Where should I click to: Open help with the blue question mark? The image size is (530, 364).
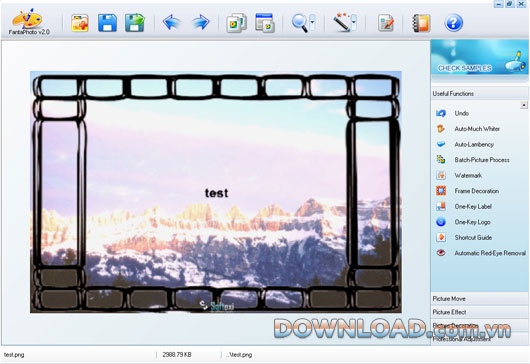453,23
